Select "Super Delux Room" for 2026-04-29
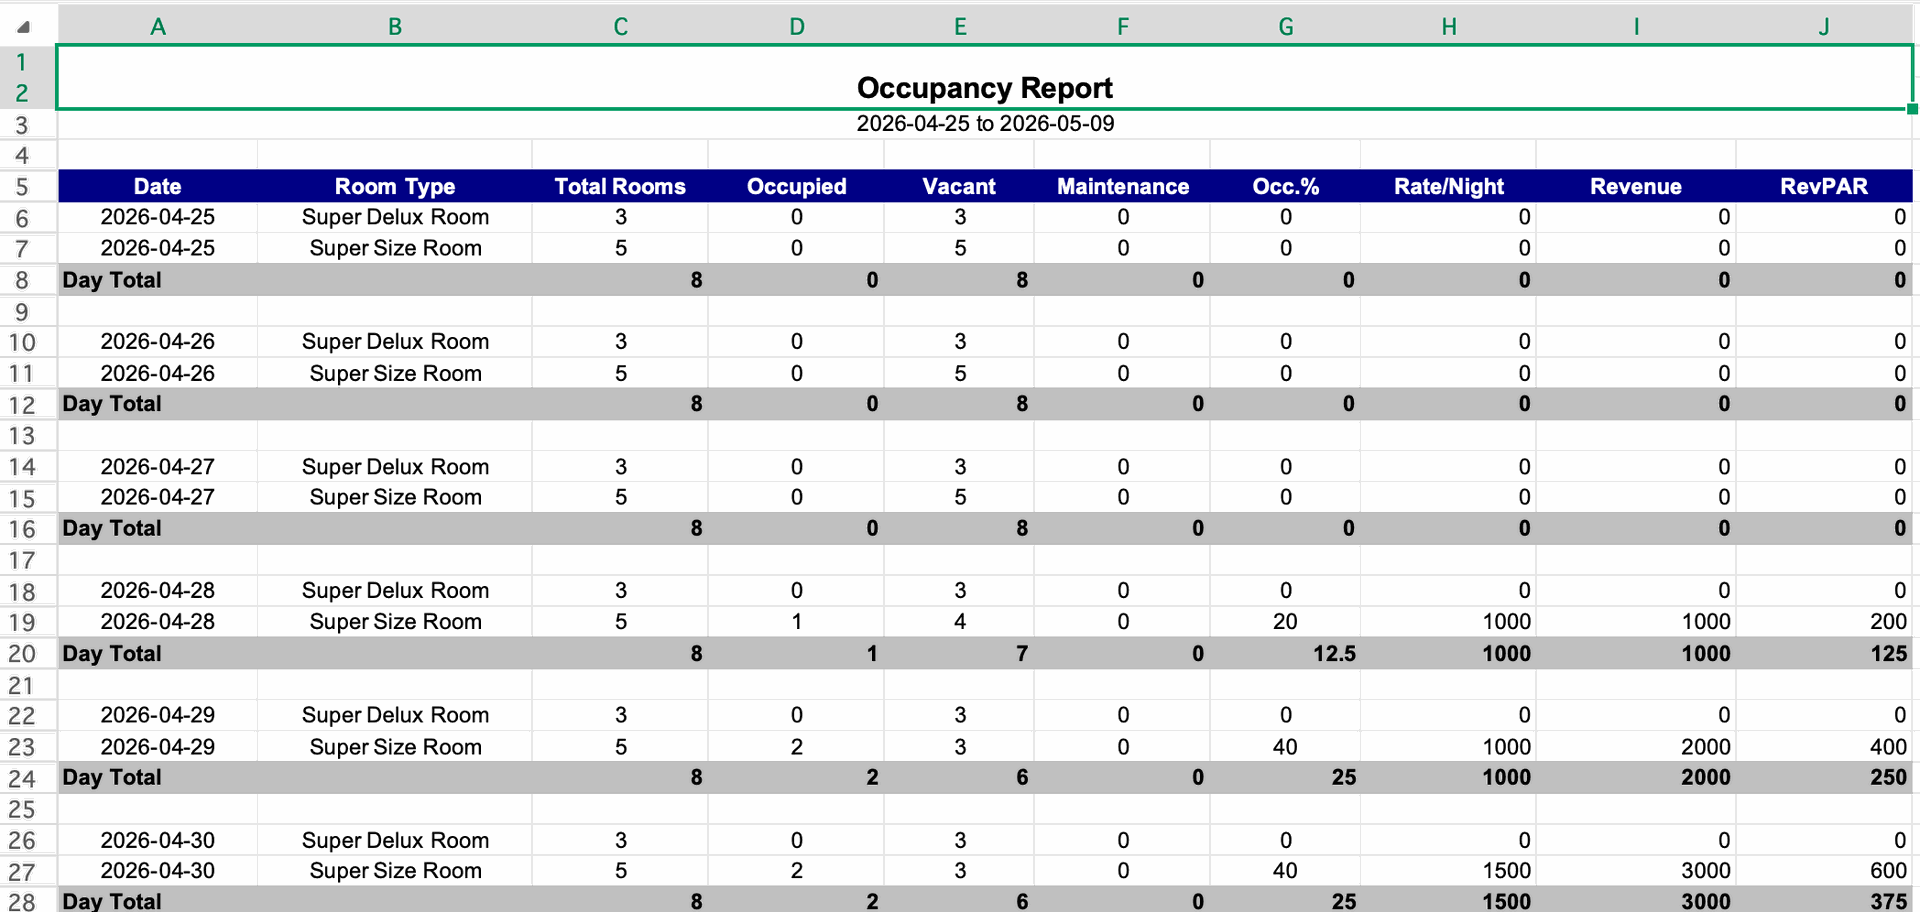This screenshot has height=912, width=1920. [x=395, y=715]
